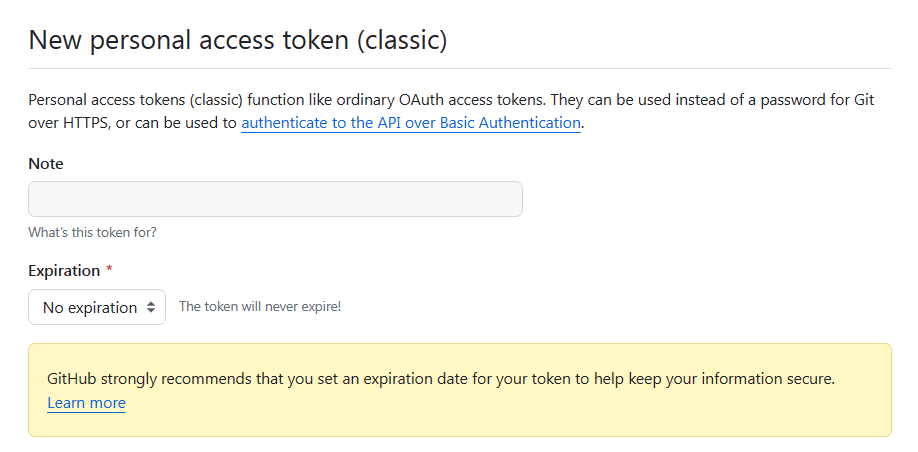Follow the Learn more link

point(86,403)
